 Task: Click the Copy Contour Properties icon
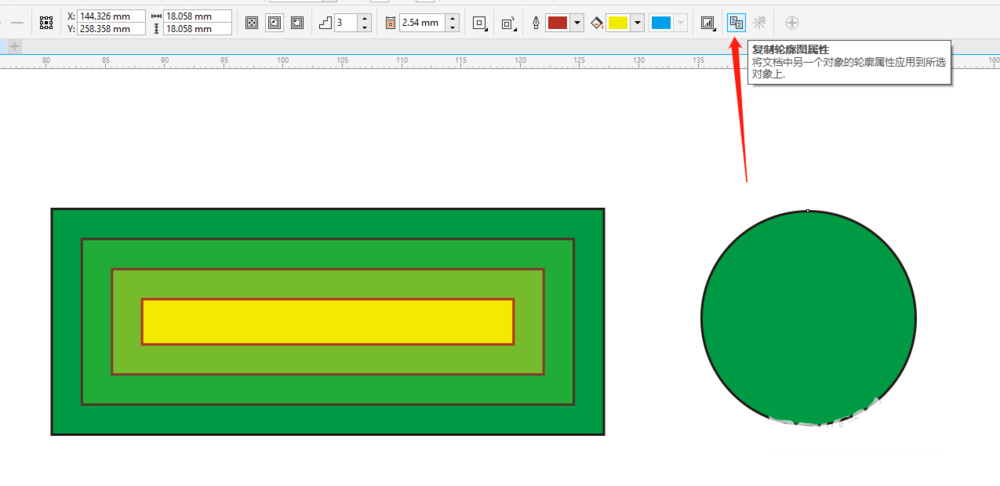[736, 22]
